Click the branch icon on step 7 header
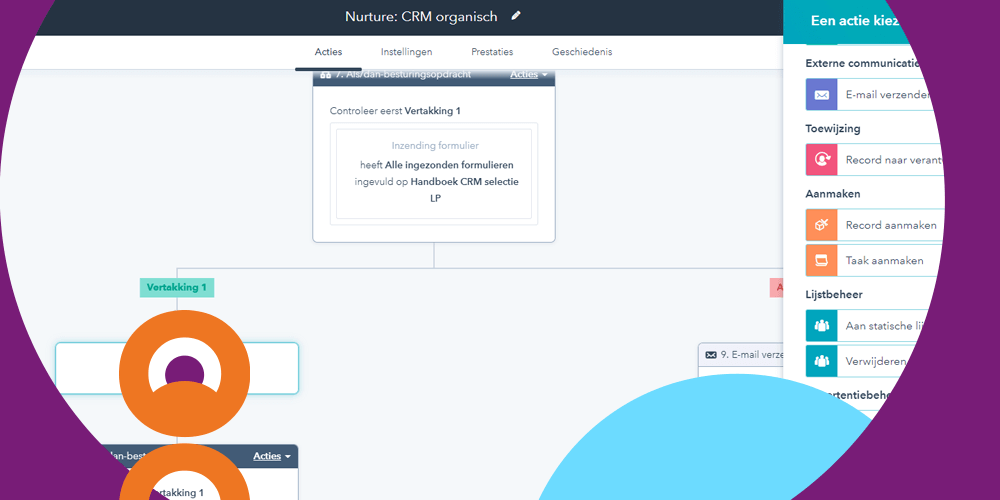 (325, 75)
